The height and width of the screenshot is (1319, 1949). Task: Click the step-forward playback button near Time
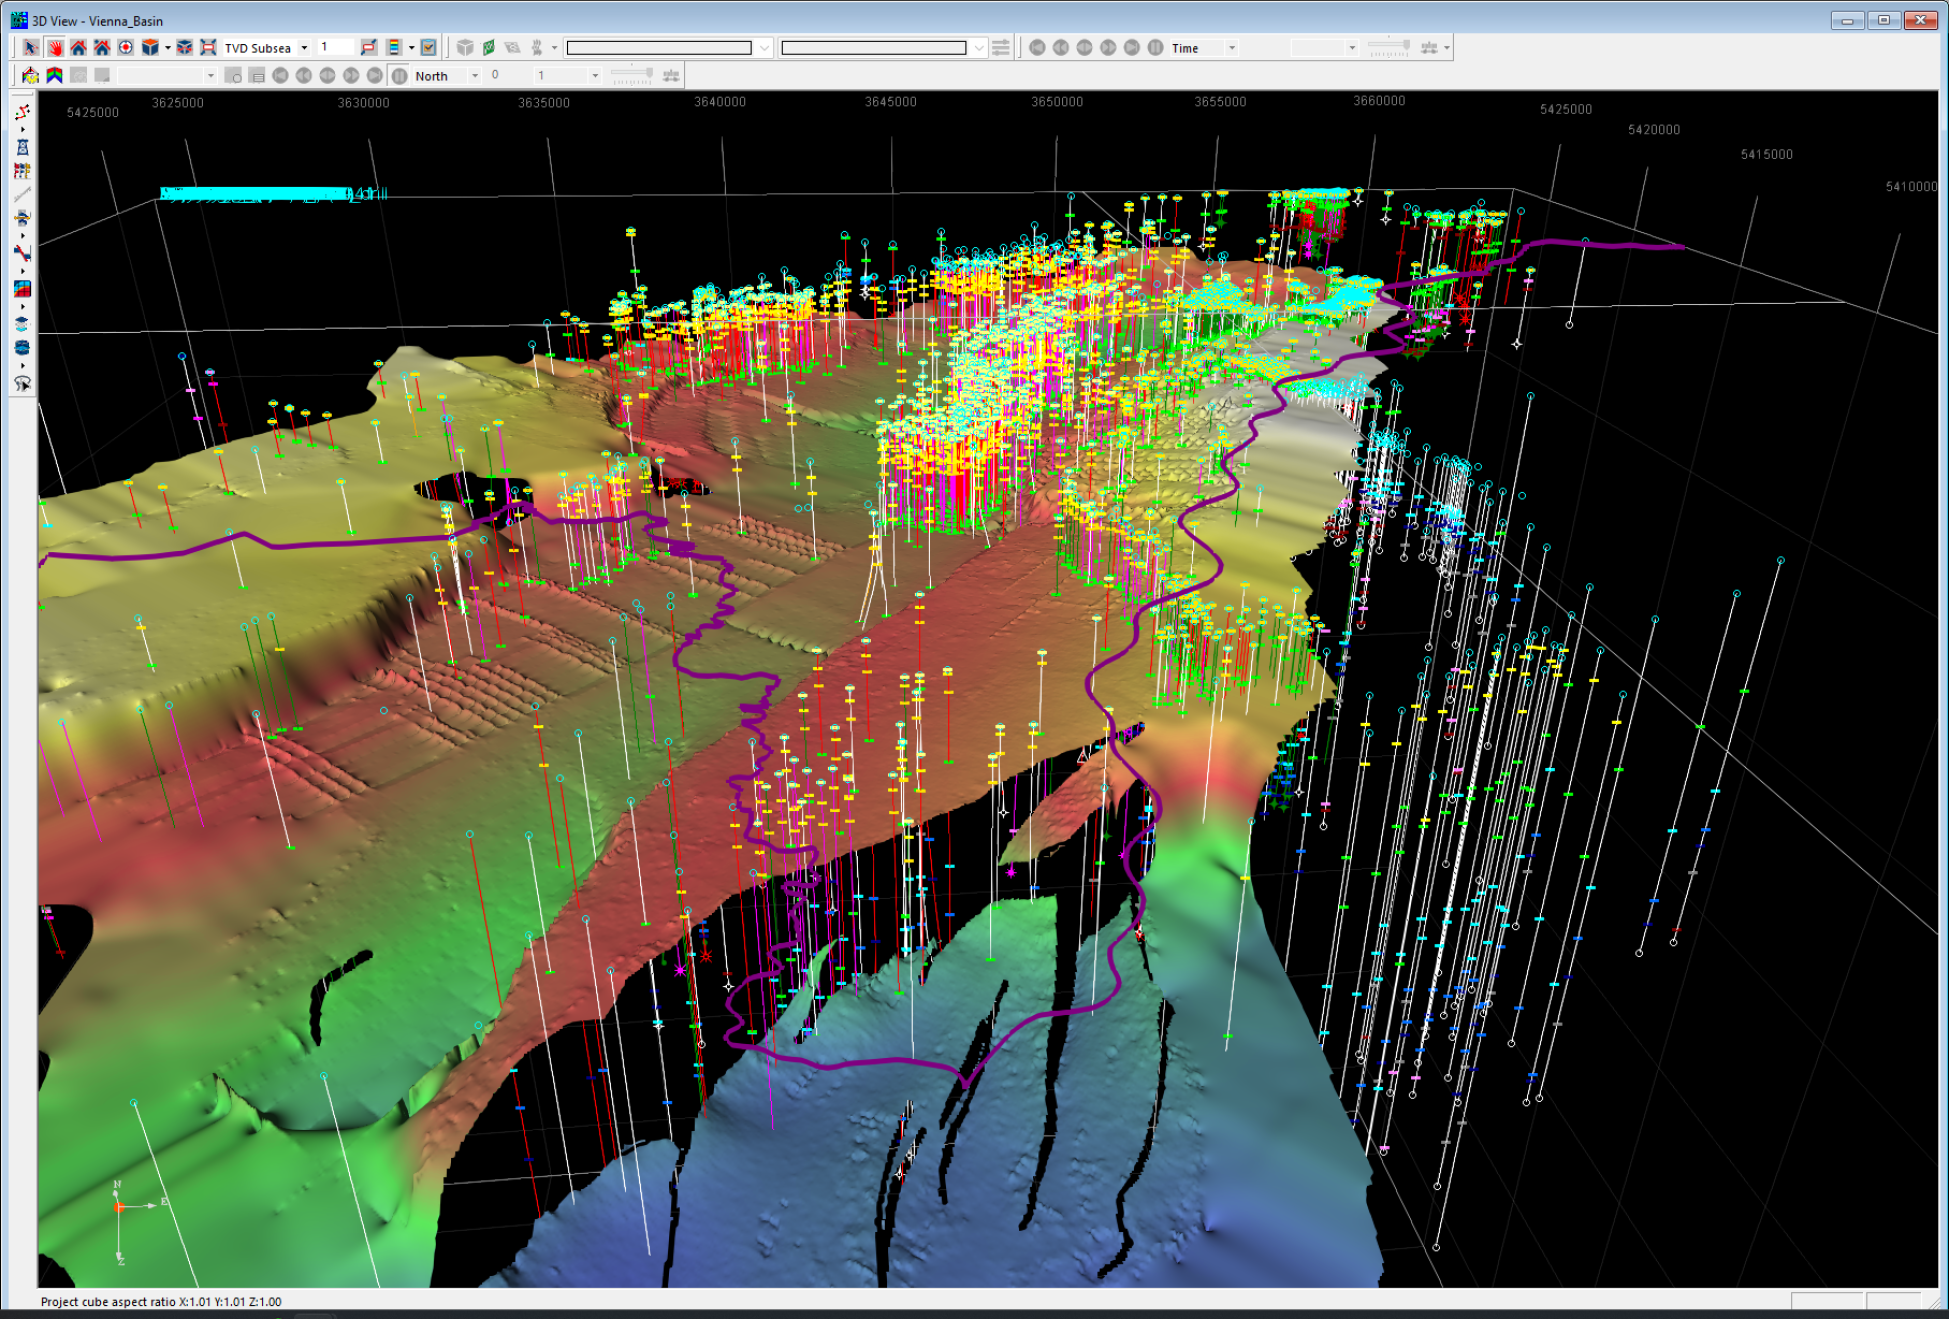click(1108, 47)
